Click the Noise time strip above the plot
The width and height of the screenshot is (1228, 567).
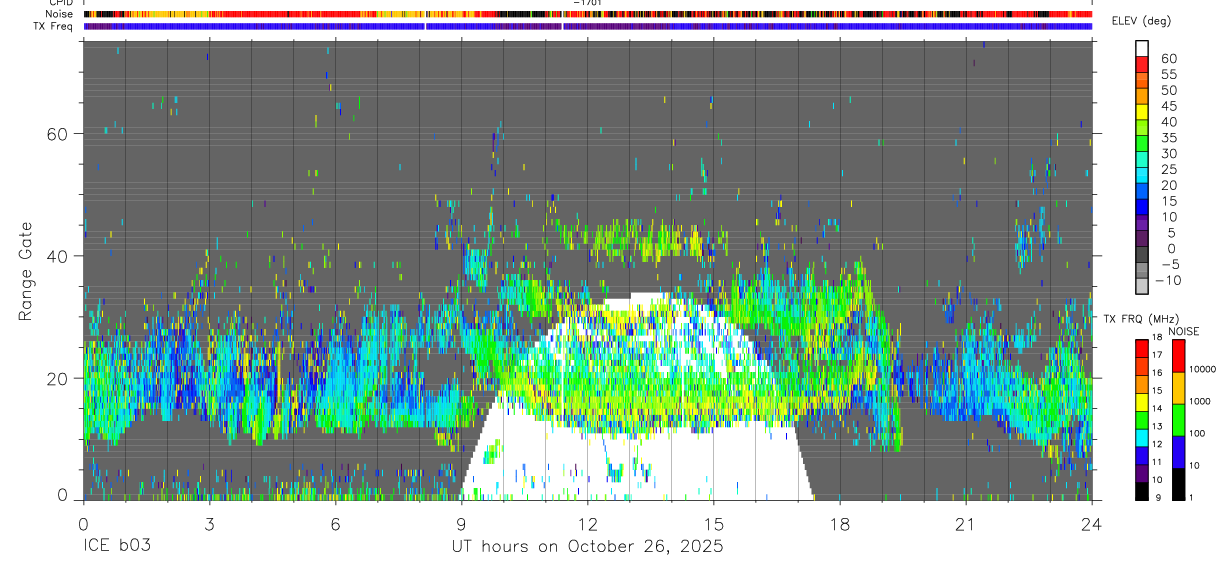tap(588, 14)
